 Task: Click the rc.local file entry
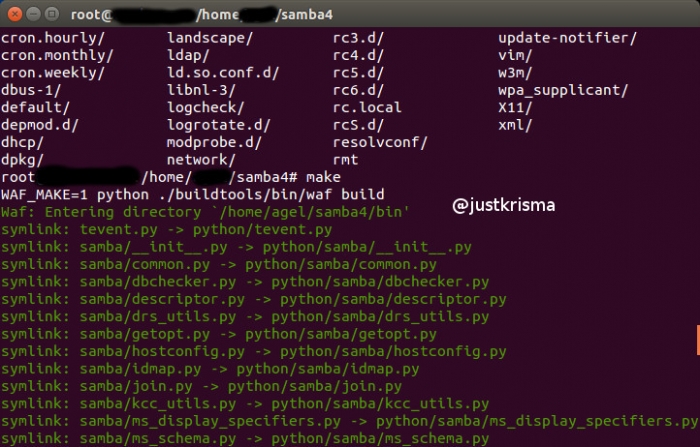pyautogui.click(x=367, y=107)
